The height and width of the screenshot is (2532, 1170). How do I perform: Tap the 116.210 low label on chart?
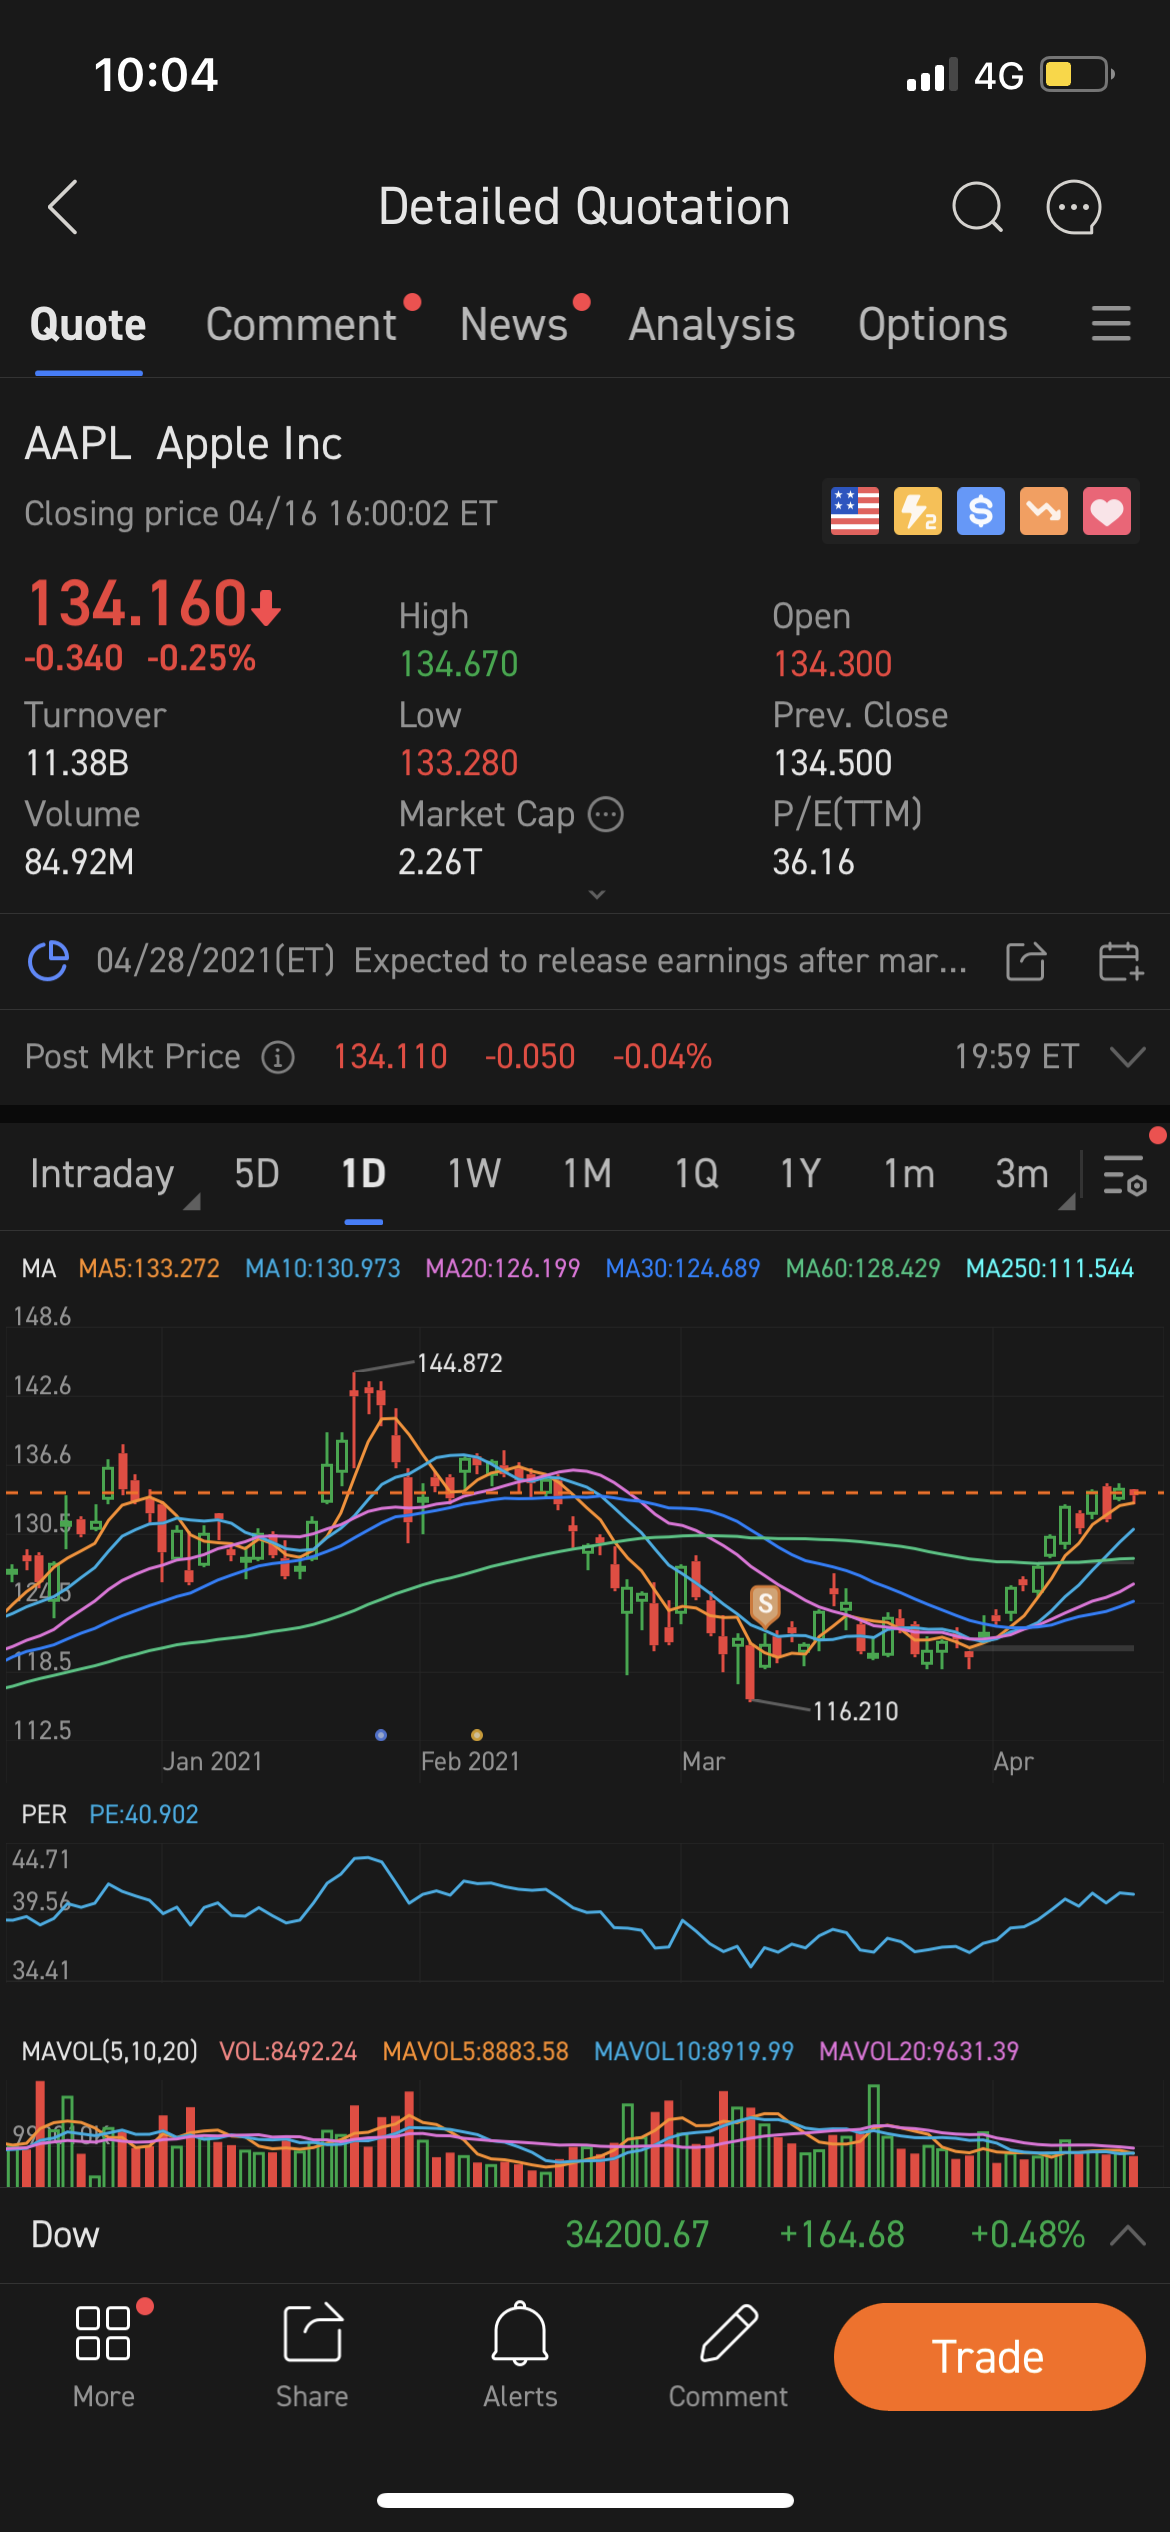[856, 1711]
